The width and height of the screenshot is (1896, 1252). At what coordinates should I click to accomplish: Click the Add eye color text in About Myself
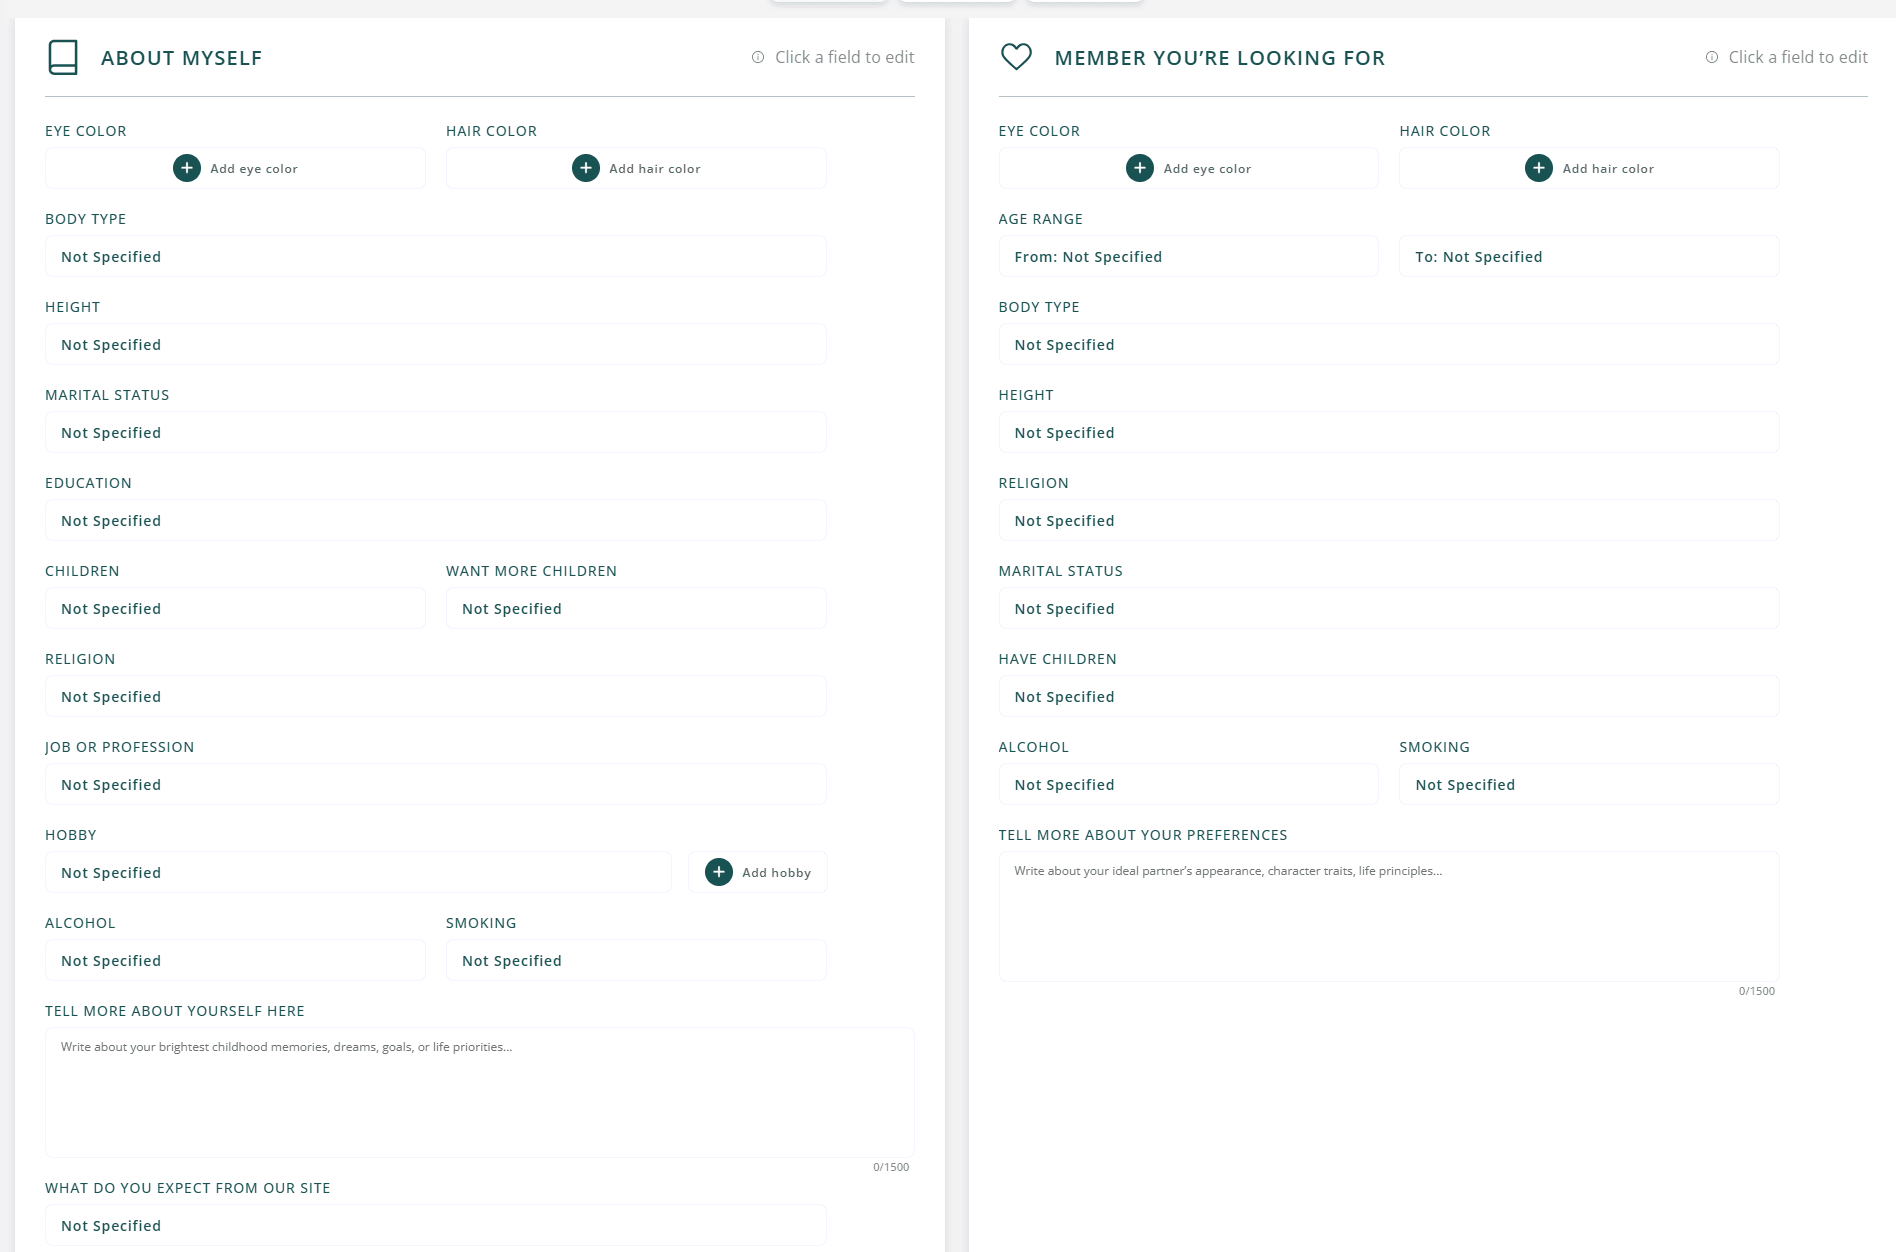pos(254,169)
